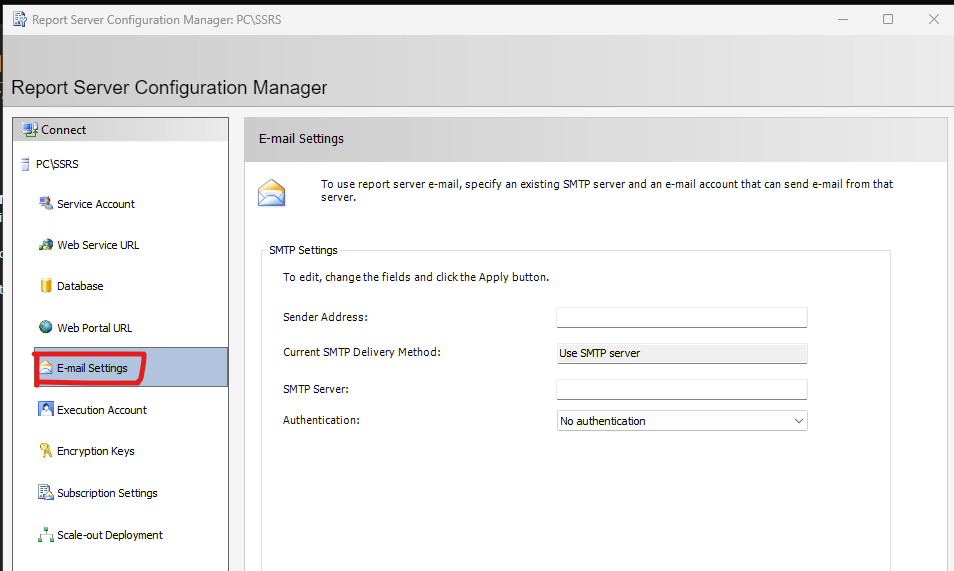Viewport: 954px width, 571px height.
Task: Minimize the Report Server Configuration Manager window
Action: tap(843, 19)
